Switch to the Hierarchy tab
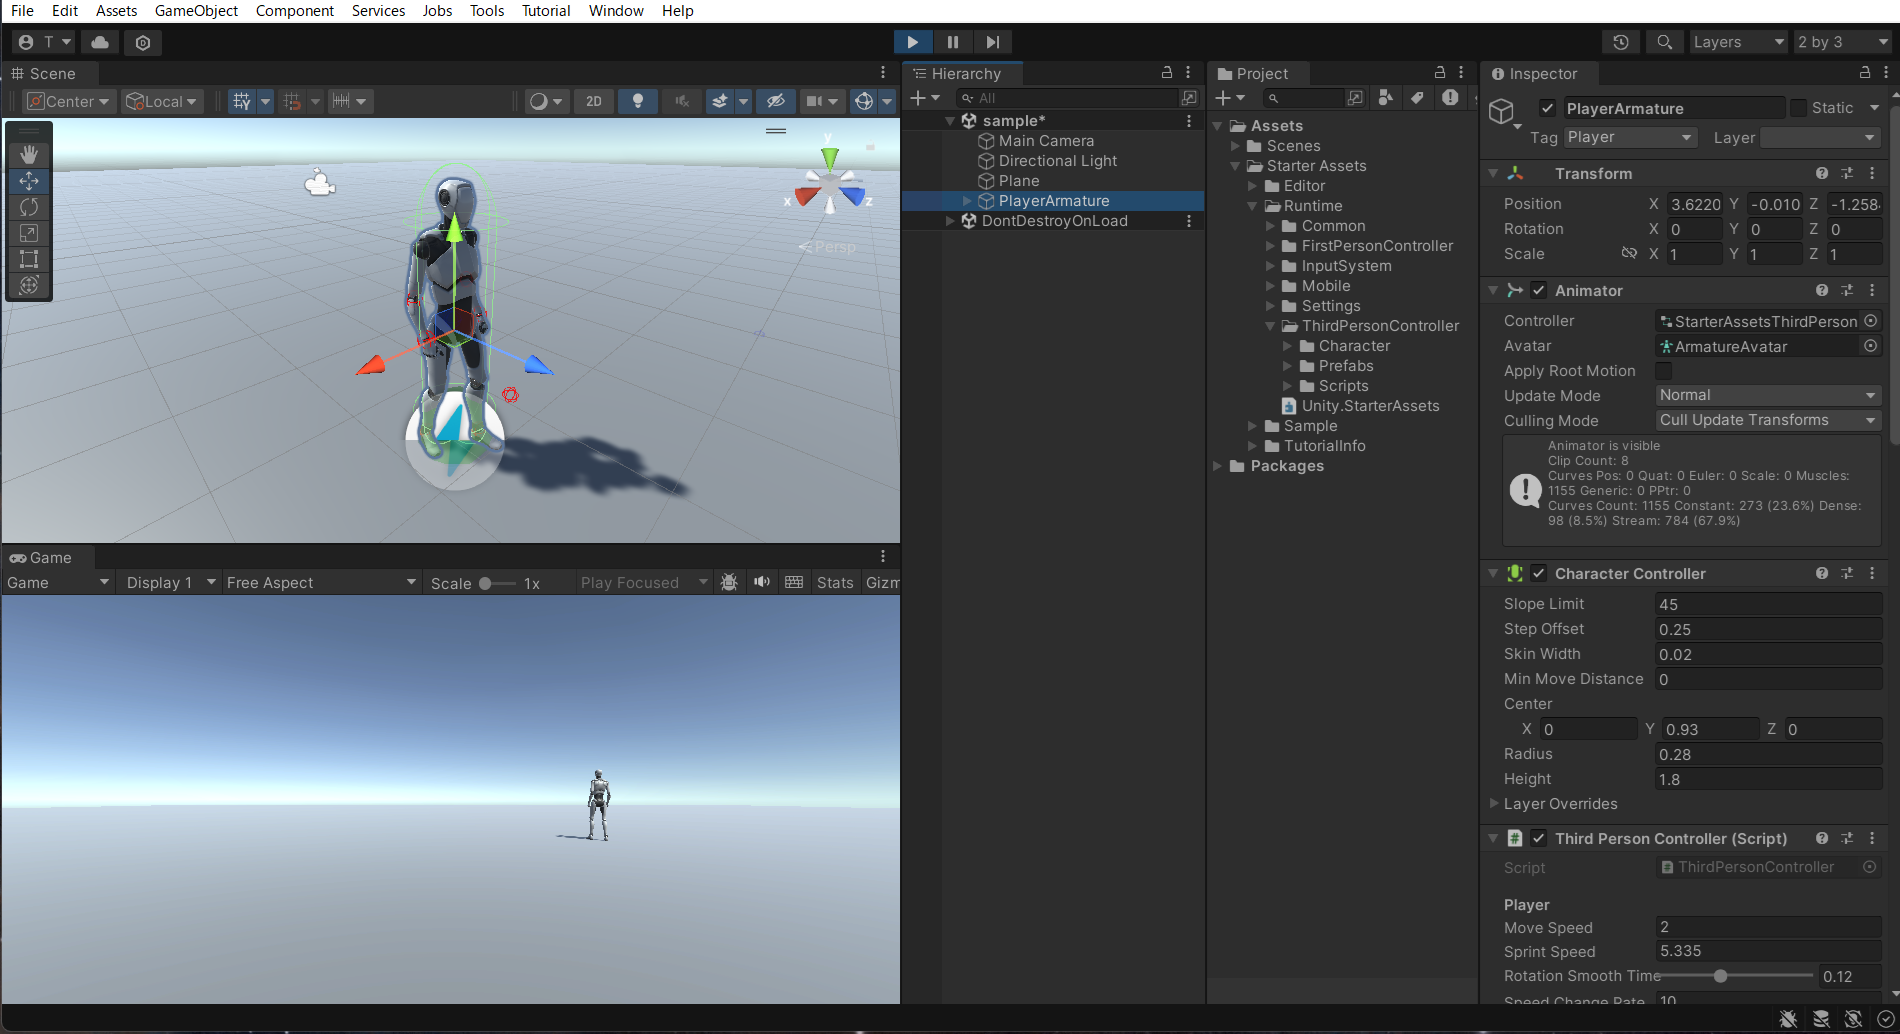Viewport: 1900px width, 1034px height. [x=964, y=74]
